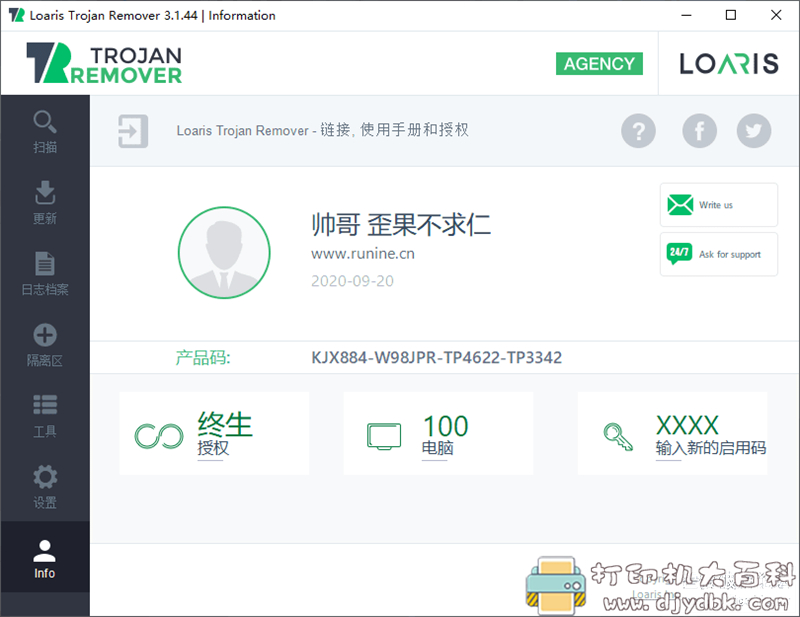800x617 pixels.
Task: Click the LOARIS brand logo
Action: (729, 64)
